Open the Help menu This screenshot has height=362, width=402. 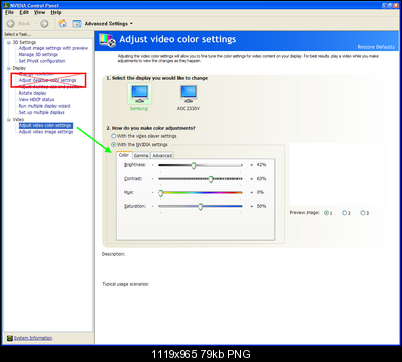[x=56, y=12]
